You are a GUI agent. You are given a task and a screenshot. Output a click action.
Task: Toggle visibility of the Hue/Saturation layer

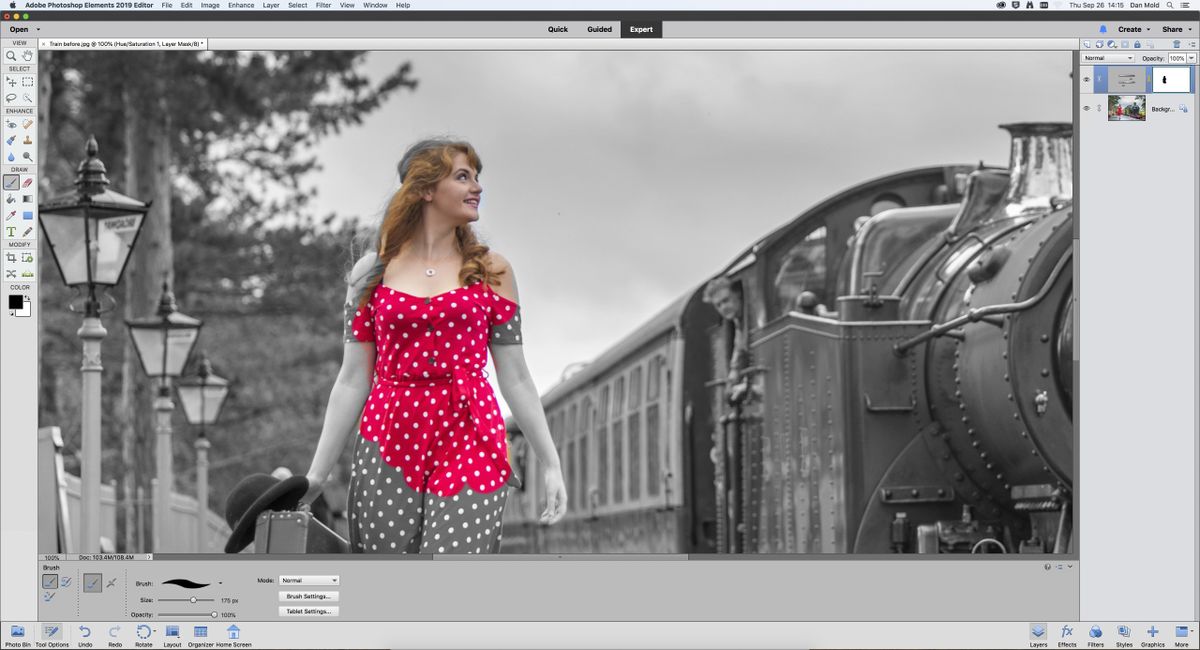pyautogui.click(x=1085, y=79)
